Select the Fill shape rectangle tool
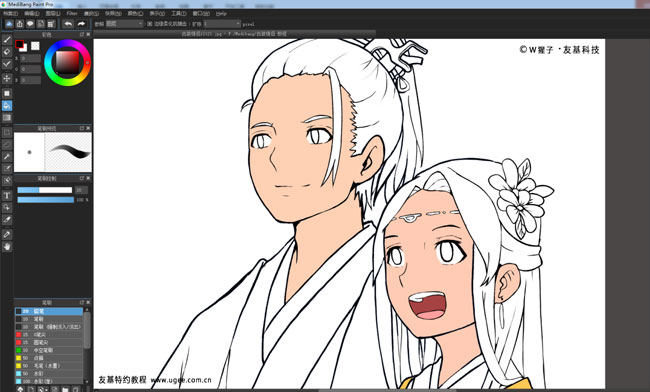The width and height of the screenshot is (650, 392). pos(7,93)
